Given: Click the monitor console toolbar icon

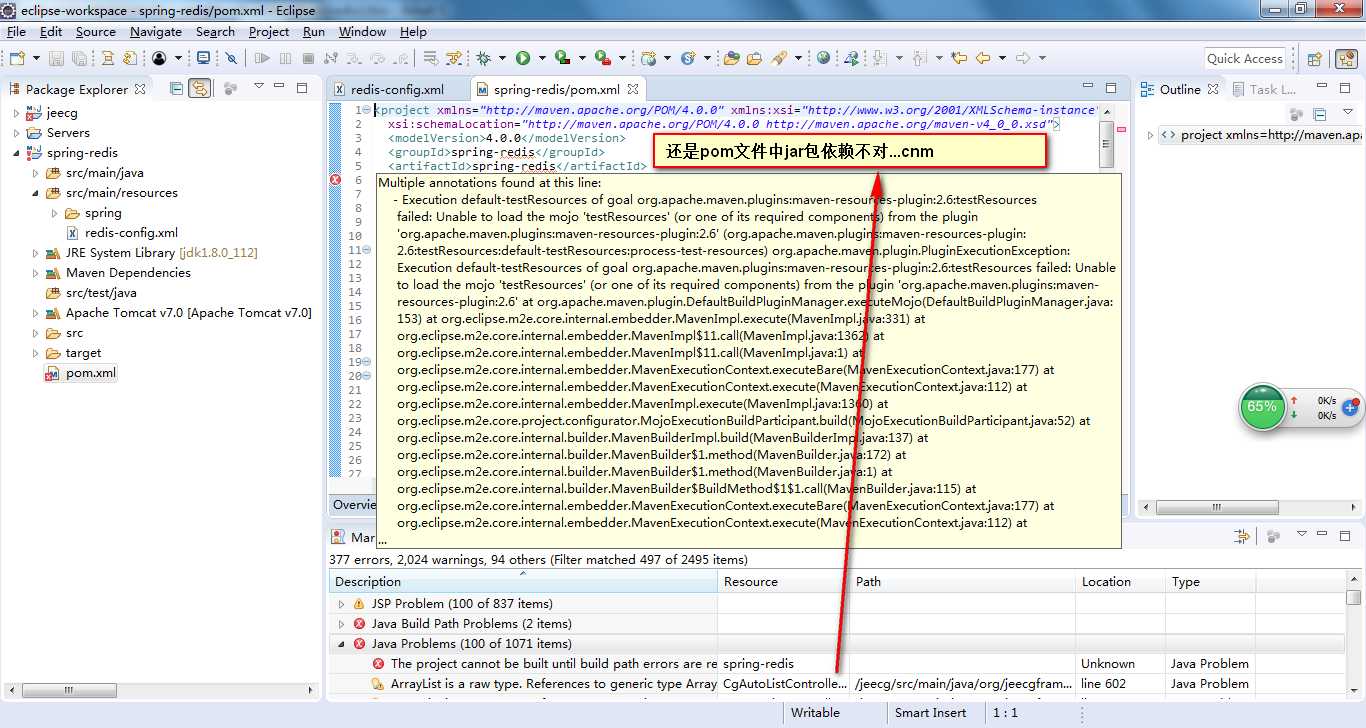Looking at the screenshot, I should coord(203,58).
